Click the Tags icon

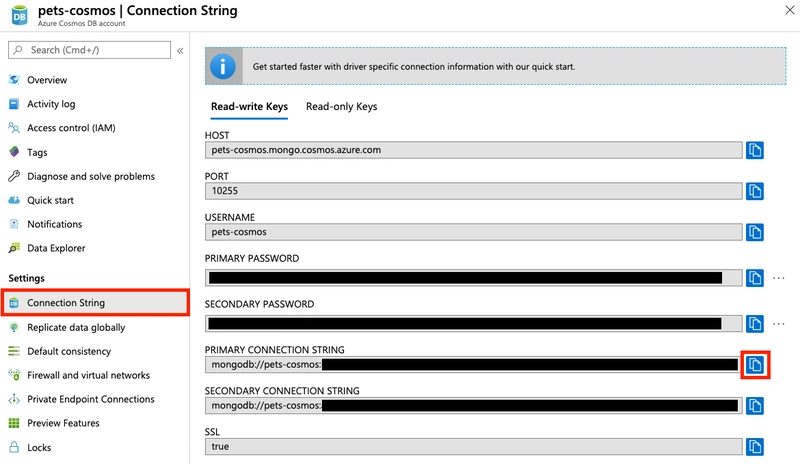(14, 152)
